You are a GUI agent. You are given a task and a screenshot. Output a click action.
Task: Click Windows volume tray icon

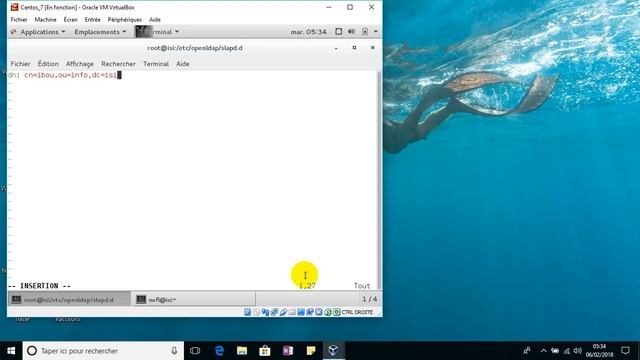[x=578, y=351]
